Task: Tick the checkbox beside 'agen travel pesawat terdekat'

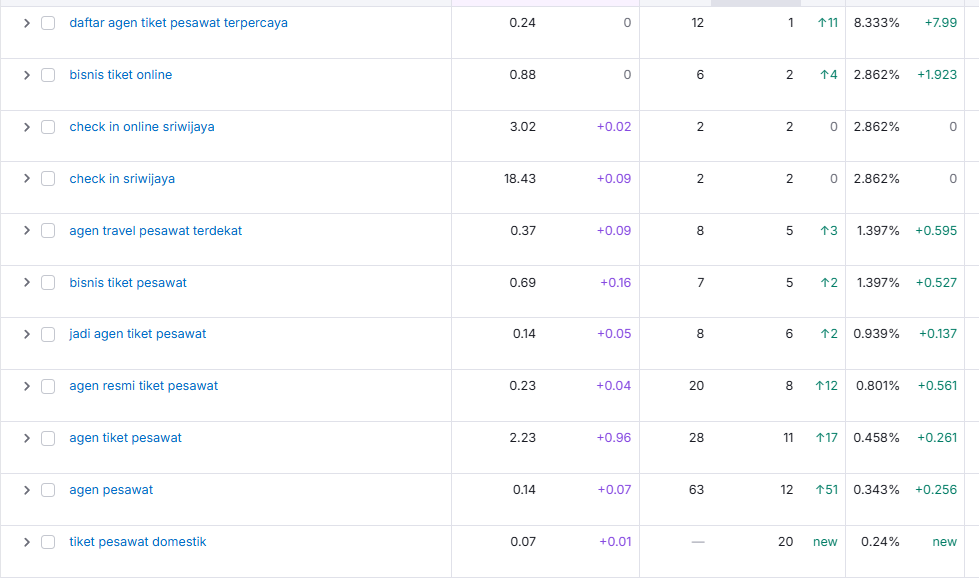Action: coord(48,231)
